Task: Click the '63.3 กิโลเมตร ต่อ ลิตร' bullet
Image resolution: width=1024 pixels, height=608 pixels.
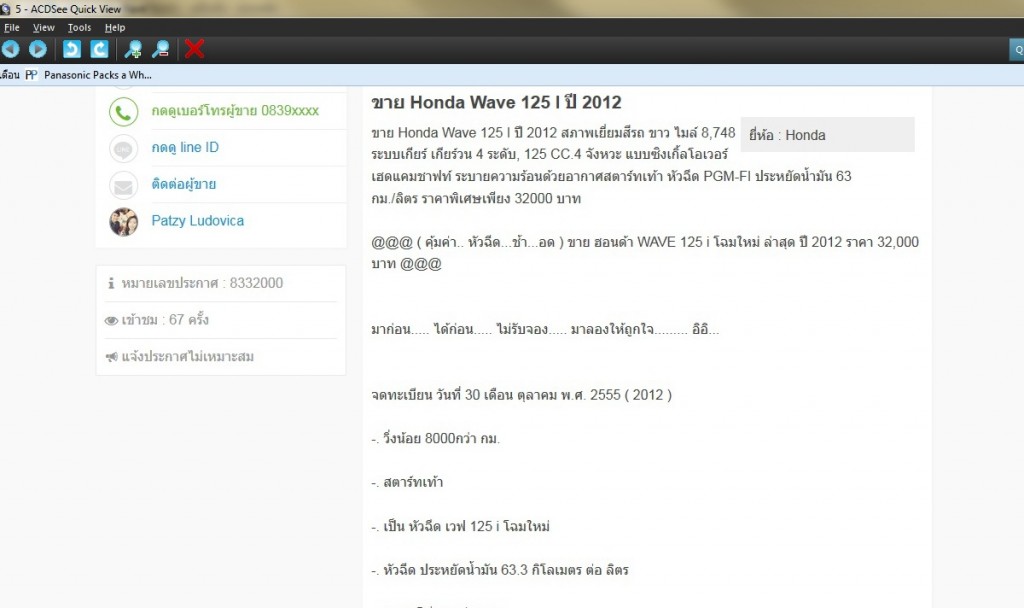Action: coord(500,570)
